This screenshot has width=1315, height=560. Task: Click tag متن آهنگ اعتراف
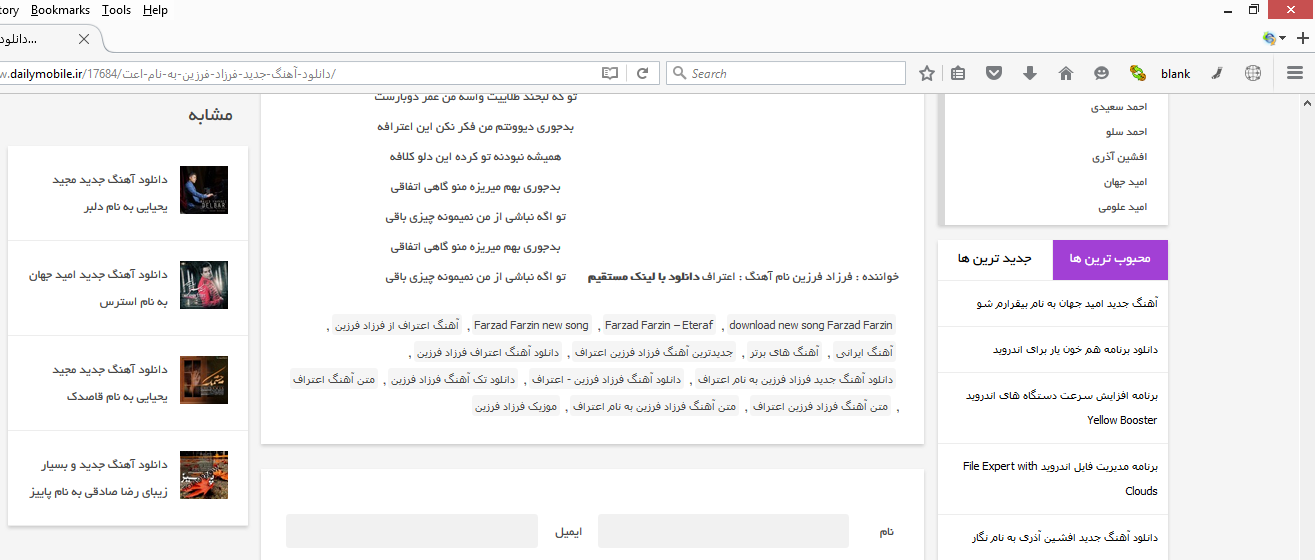point(335,379)
